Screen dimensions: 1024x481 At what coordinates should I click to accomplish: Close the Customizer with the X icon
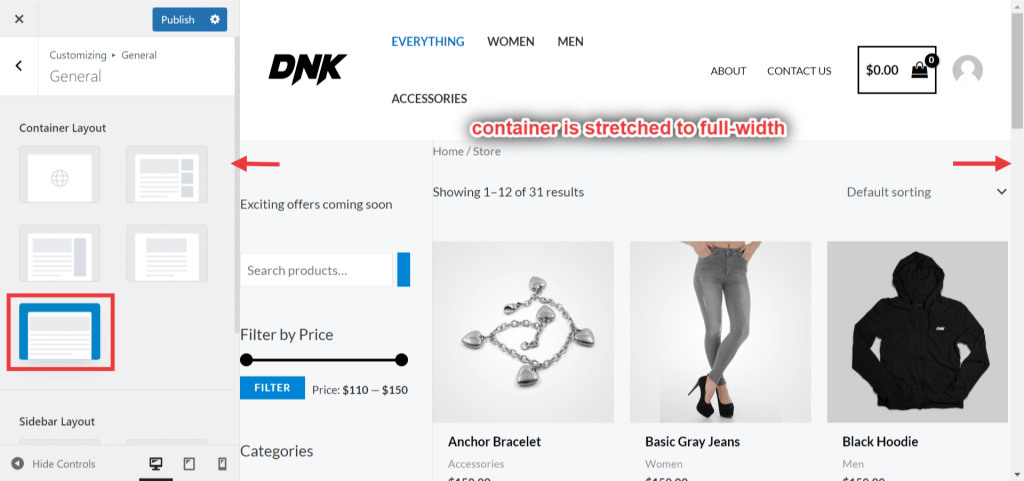pyautogui.click(x=19, y=19)
